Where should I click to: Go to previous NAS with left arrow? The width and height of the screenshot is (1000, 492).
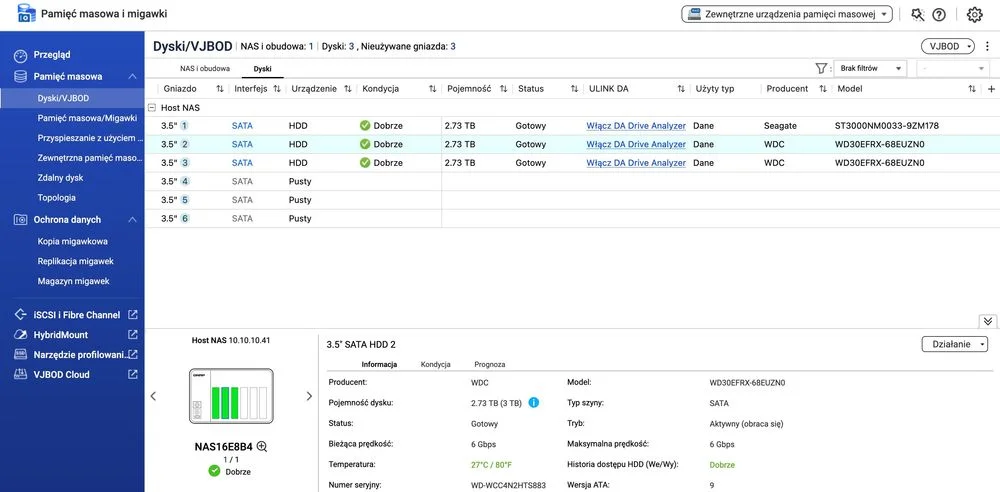pyautogui.click(x=153, y=396)
